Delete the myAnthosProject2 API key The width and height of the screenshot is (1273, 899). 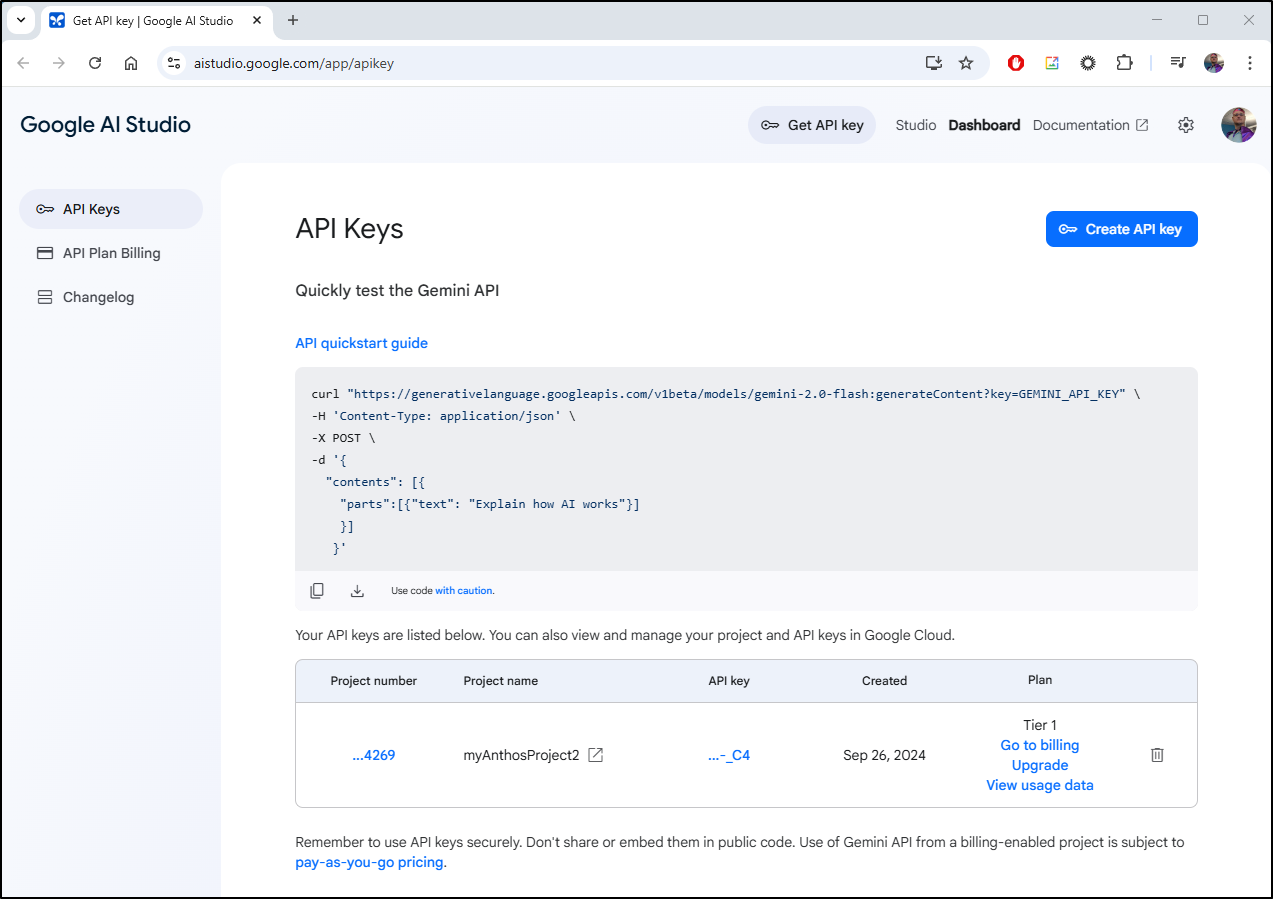1157,755
